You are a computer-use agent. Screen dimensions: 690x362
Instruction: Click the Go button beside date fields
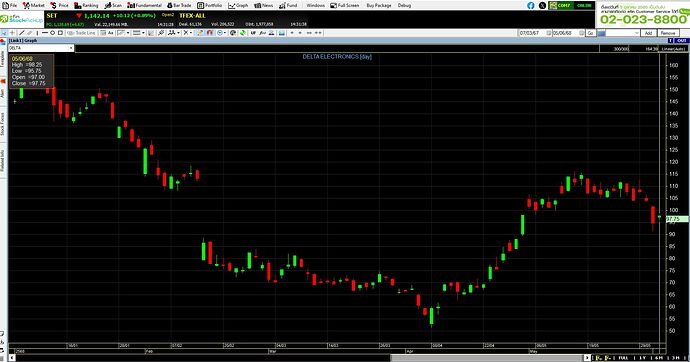click(x=590, y=33)
